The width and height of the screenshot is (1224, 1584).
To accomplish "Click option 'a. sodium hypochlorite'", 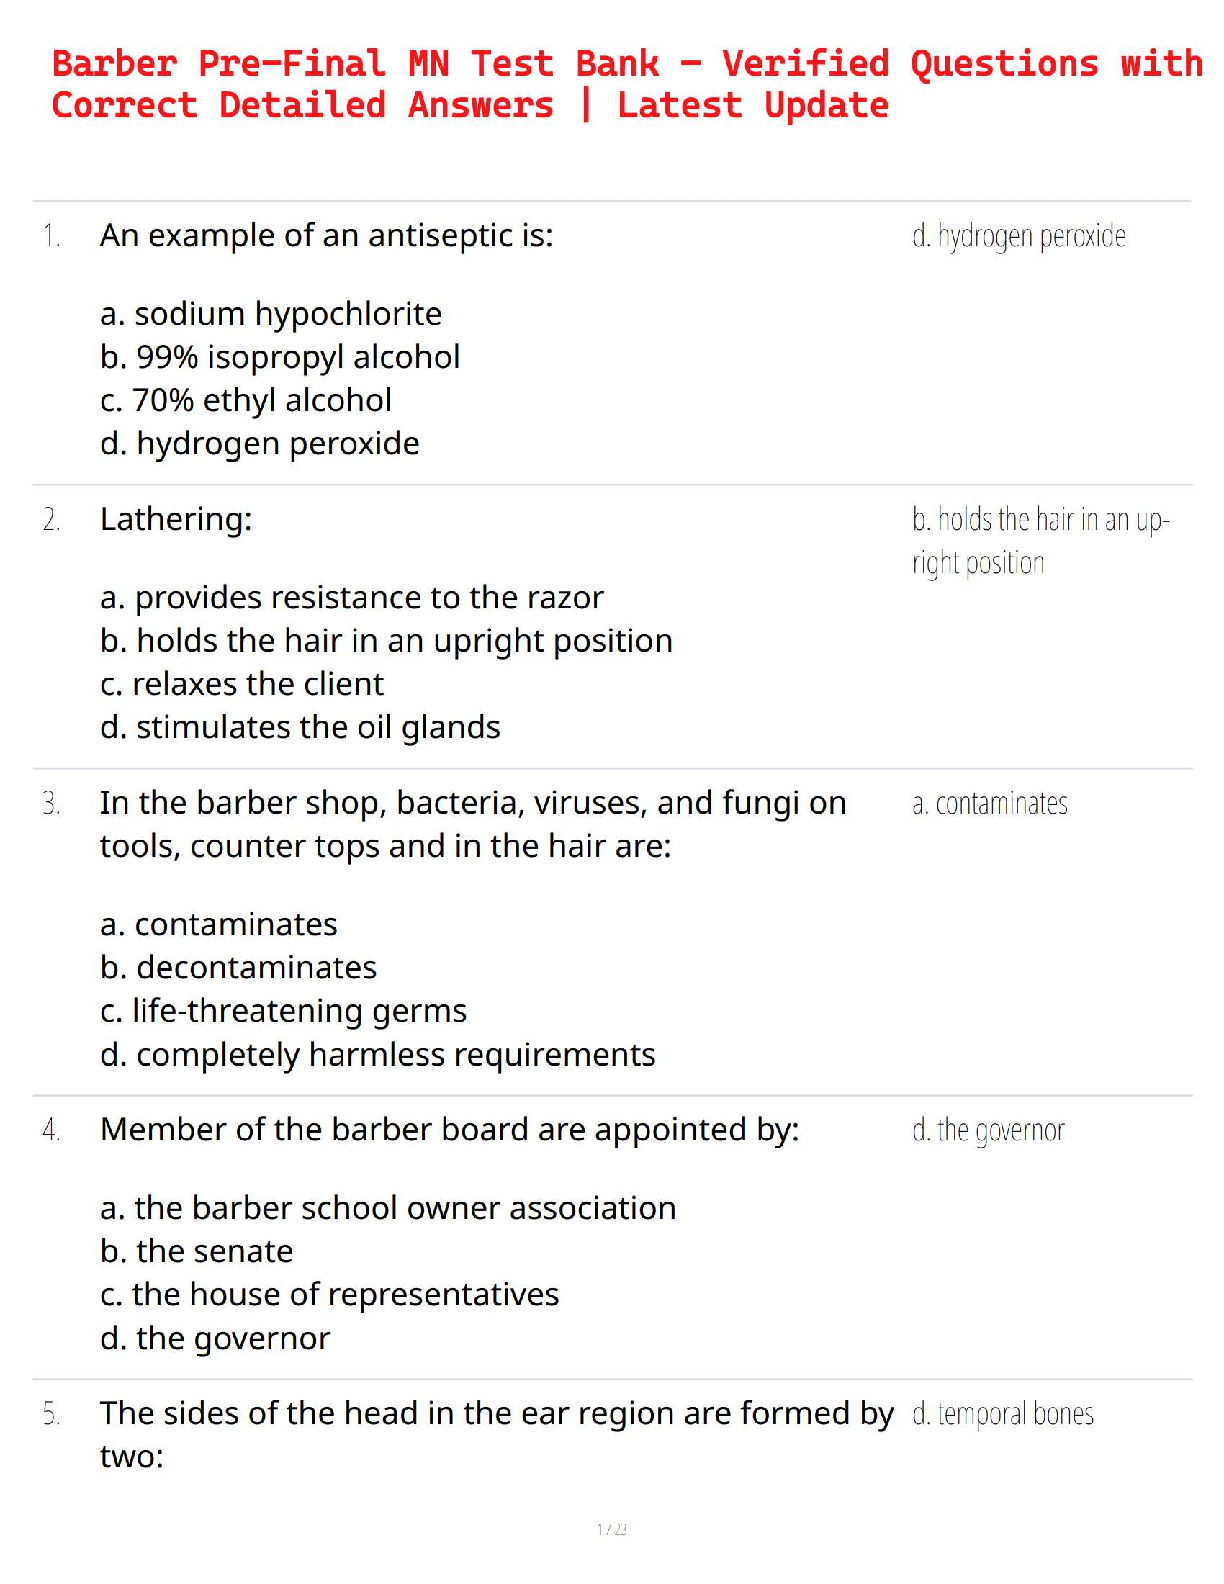I will point(271,314).
